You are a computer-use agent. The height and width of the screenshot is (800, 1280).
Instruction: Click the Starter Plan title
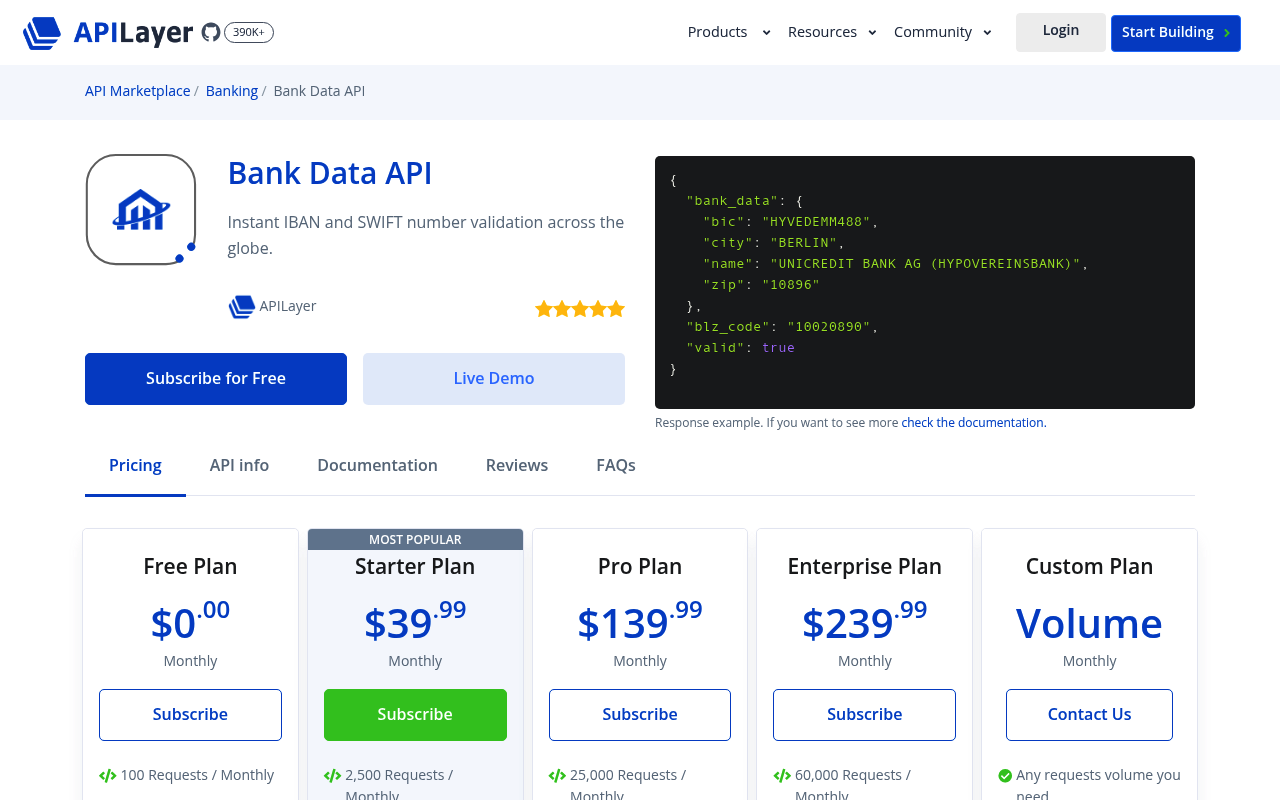click(415, 567)
